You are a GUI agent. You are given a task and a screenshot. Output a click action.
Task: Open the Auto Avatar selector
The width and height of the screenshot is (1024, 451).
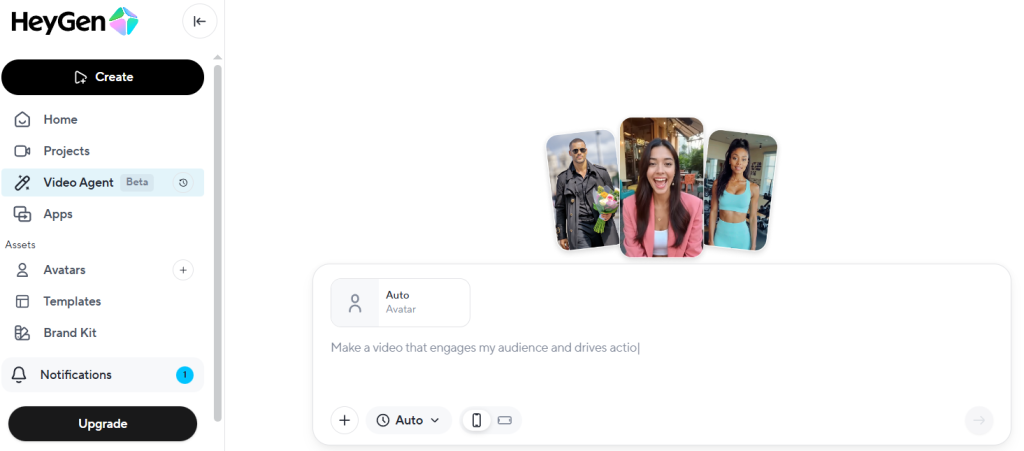400,302
